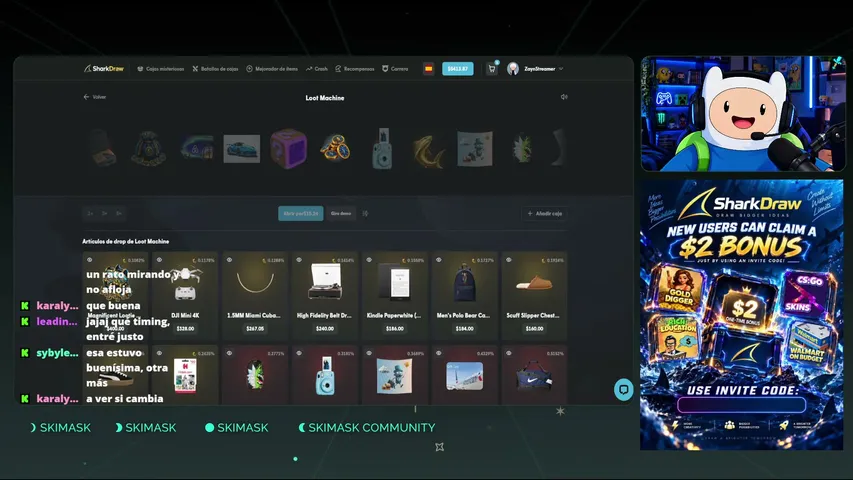Mute the Loot Machine sound
Viewport: 853px width, 480px height.
(x=564, y=97)
